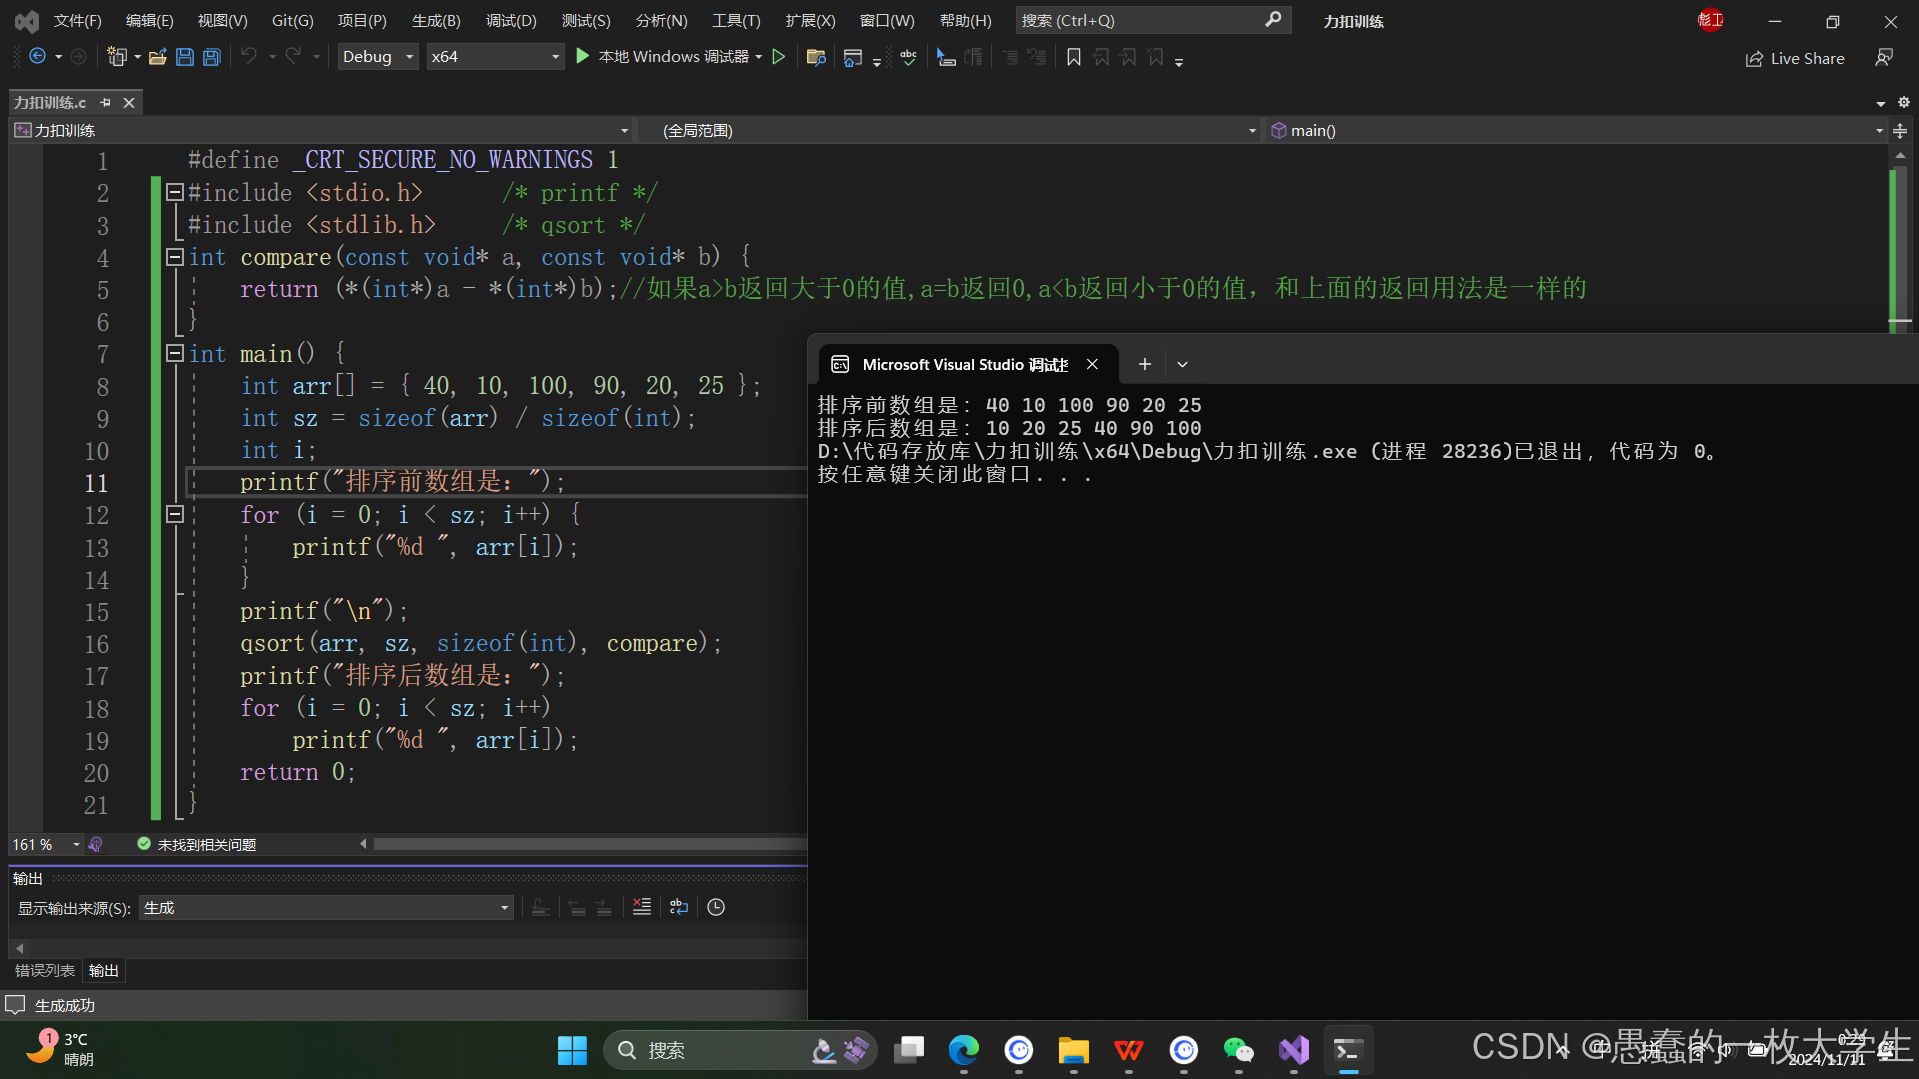Open the WPS Office taskbar icon
This screenshot has width=1919, height=1079.
(x=1129, y=1050)
